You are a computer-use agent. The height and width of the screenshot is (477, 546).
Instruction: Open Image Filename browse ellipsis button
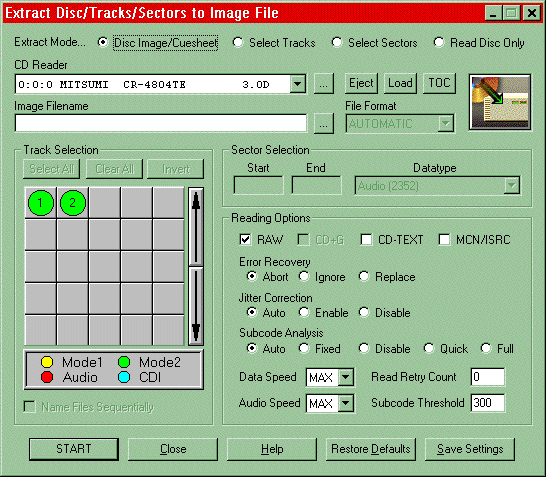coord(323,124)
